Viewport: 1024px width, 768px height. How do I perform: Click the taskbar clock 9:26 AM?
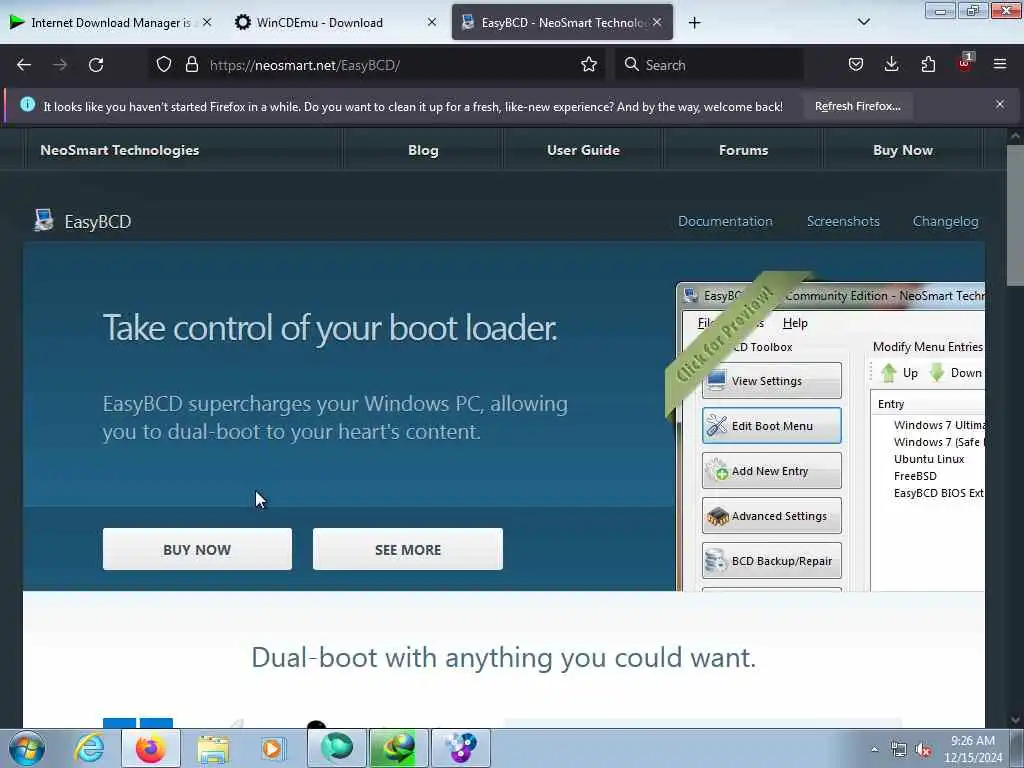[973, 741]
